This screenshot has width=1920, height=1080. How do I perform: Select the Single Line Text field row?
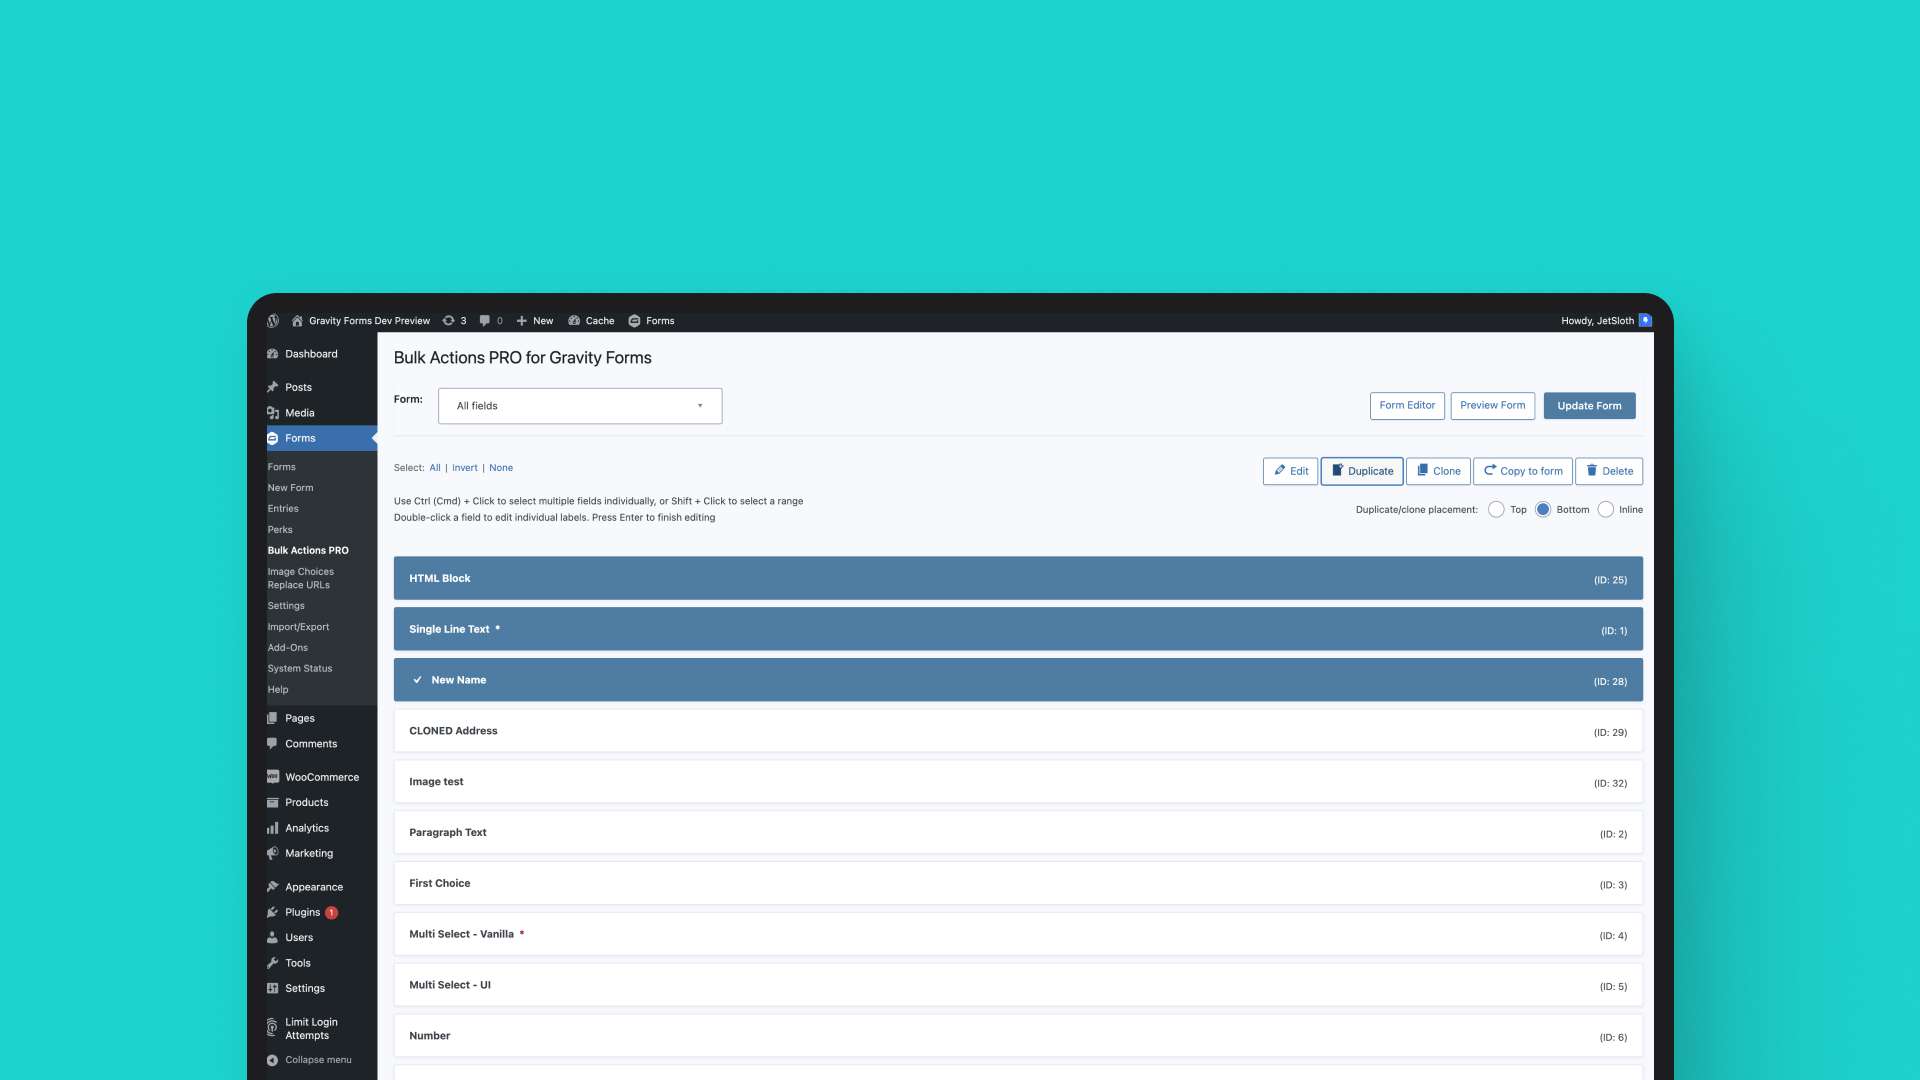[1018, 629]
